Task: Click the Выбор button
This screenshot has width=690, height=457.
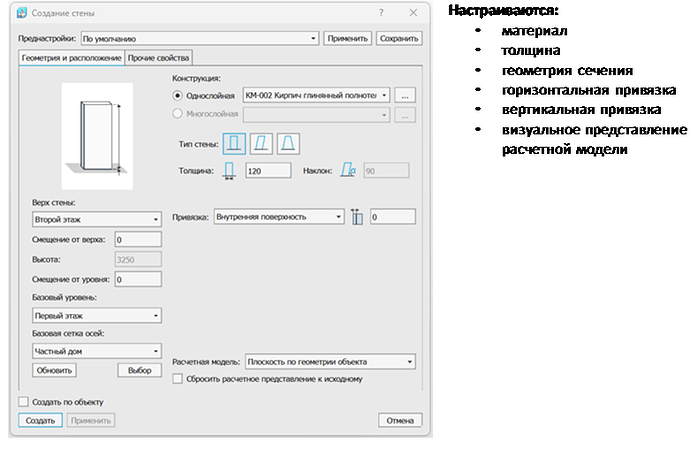Action: click(x=139, y=370)
